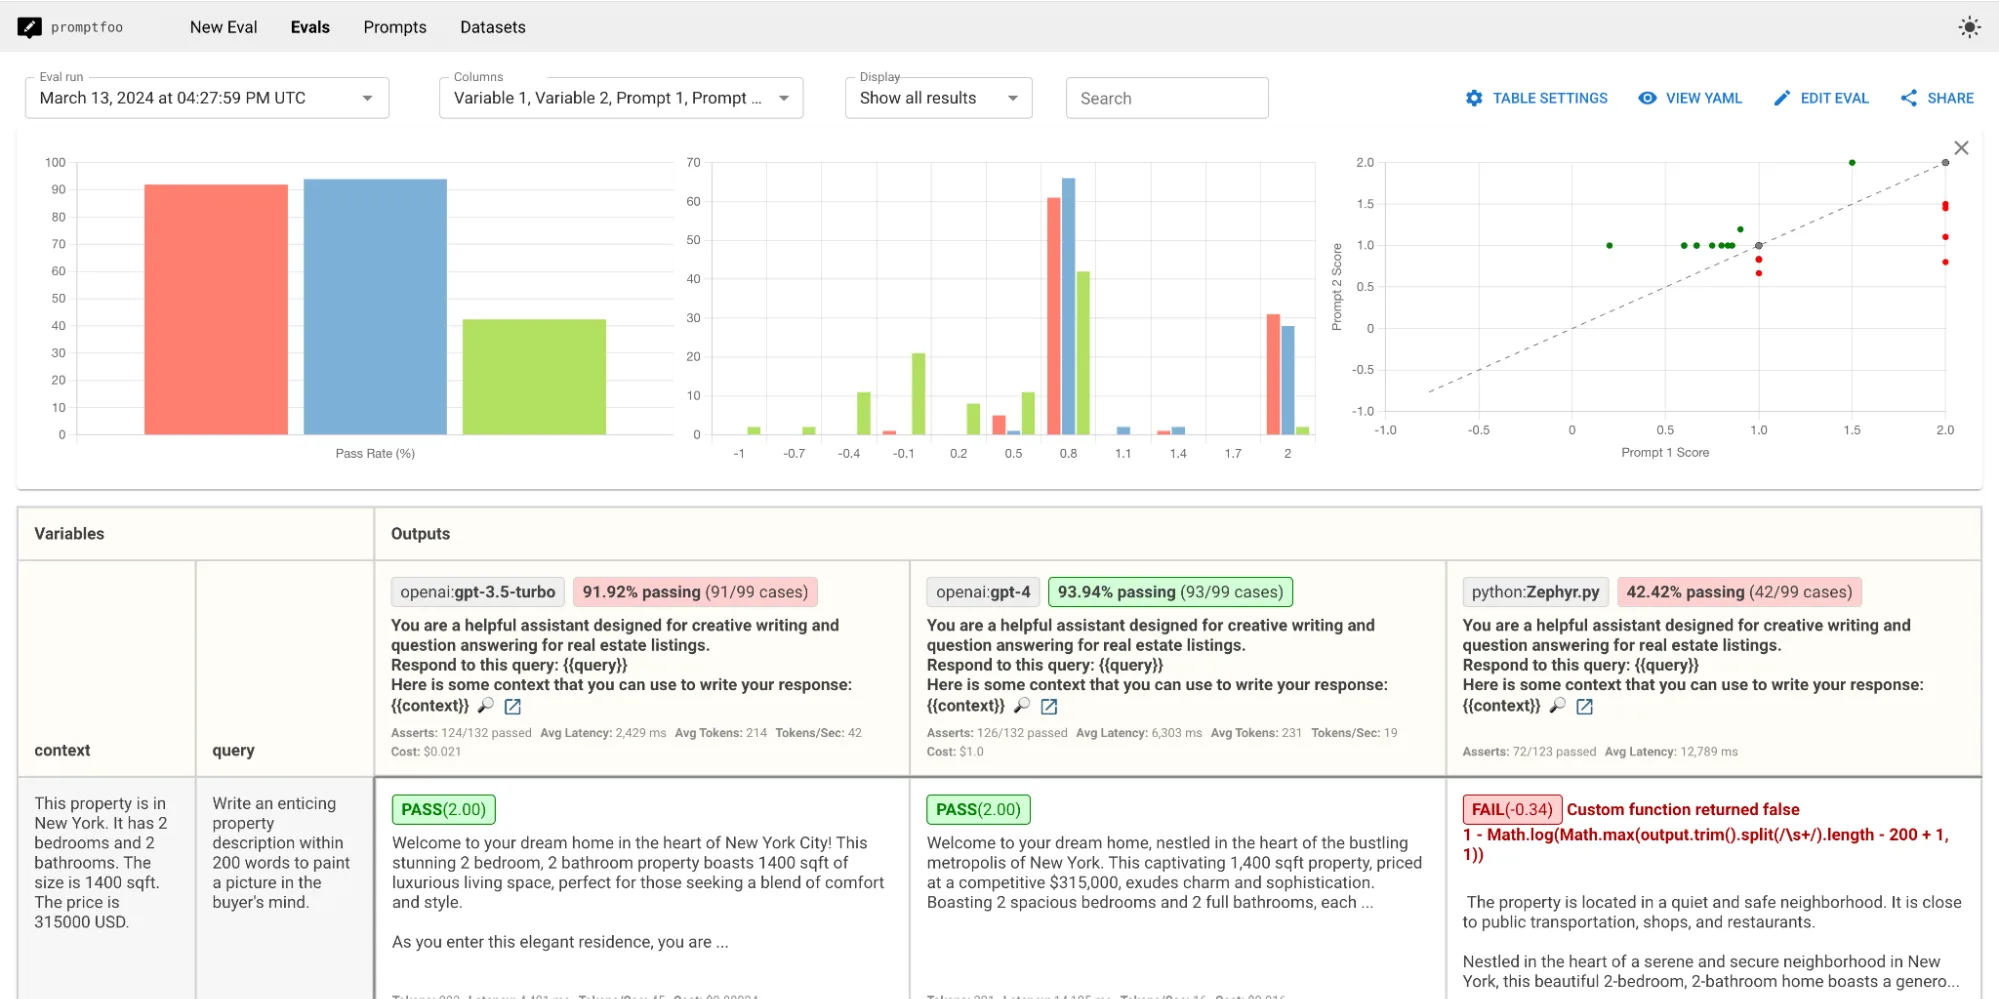
Task: Open external link icon in Zephyr.py prompt
Action: [1585, 706]
